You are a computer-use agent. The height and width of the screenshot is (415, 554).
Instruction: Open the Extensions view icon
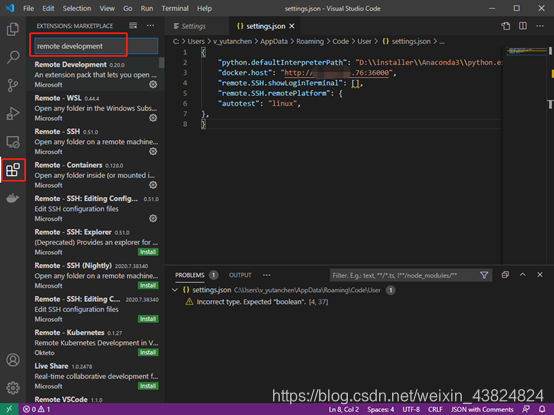[x=13, y=170]
